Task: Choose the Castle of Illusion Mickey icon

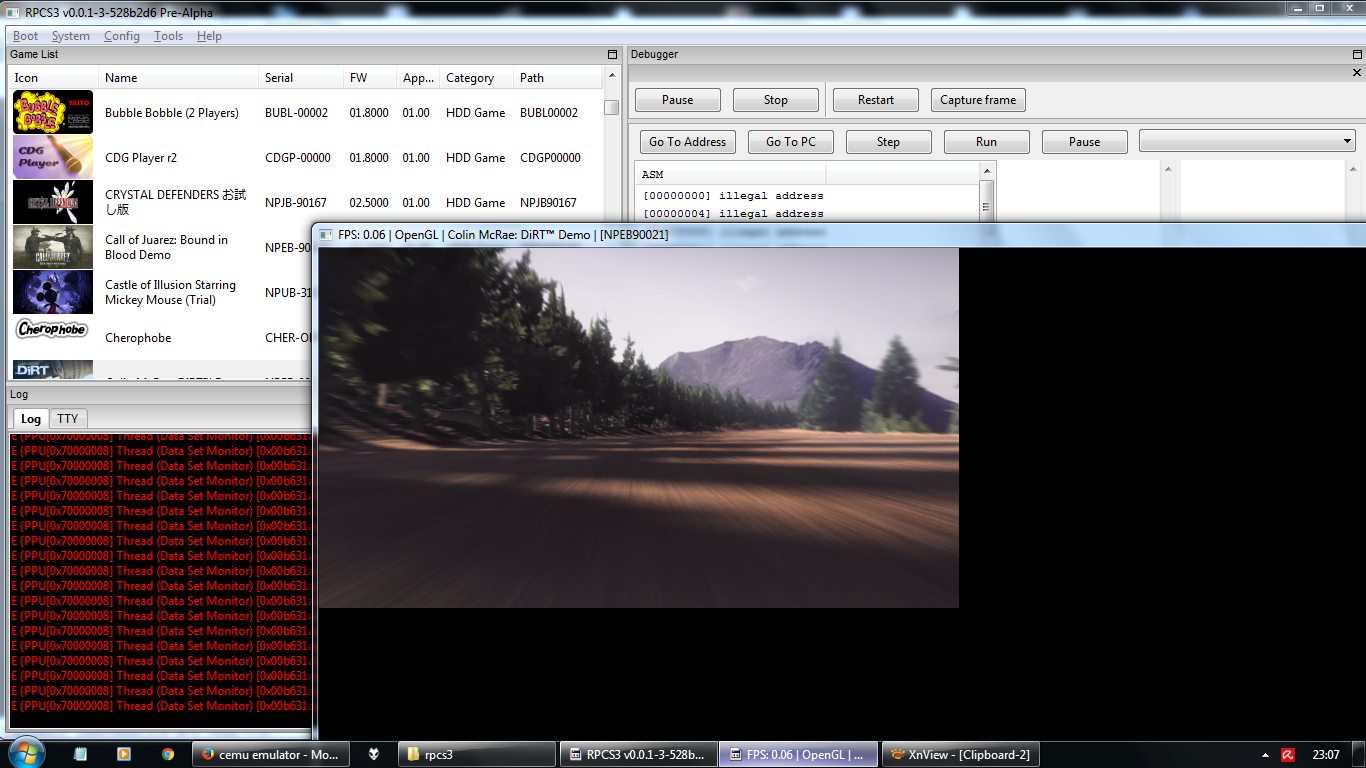Action: pyautogui.click(x=52, y=292)
